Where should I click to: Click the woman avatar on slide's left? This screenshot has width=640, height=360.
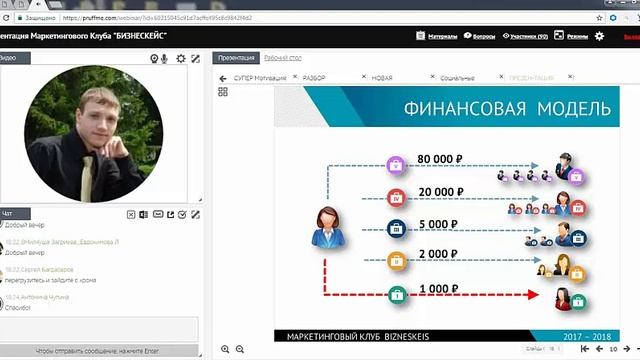click(x=328, y=227)
